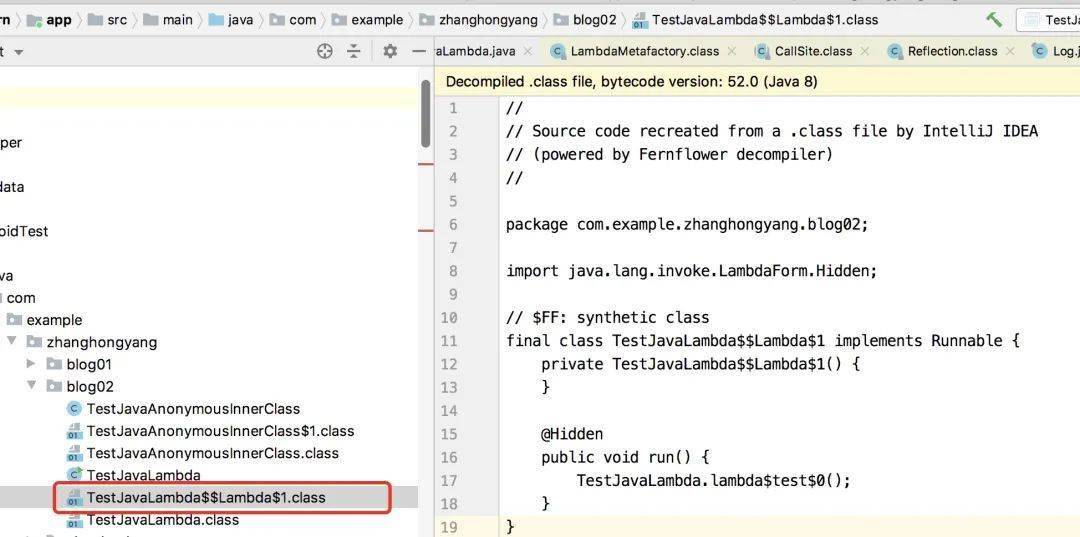Switch to the Reflection.class tab
Image resolution: width=1080 pixels, height=537 pixels.
[x=952, y=51]
